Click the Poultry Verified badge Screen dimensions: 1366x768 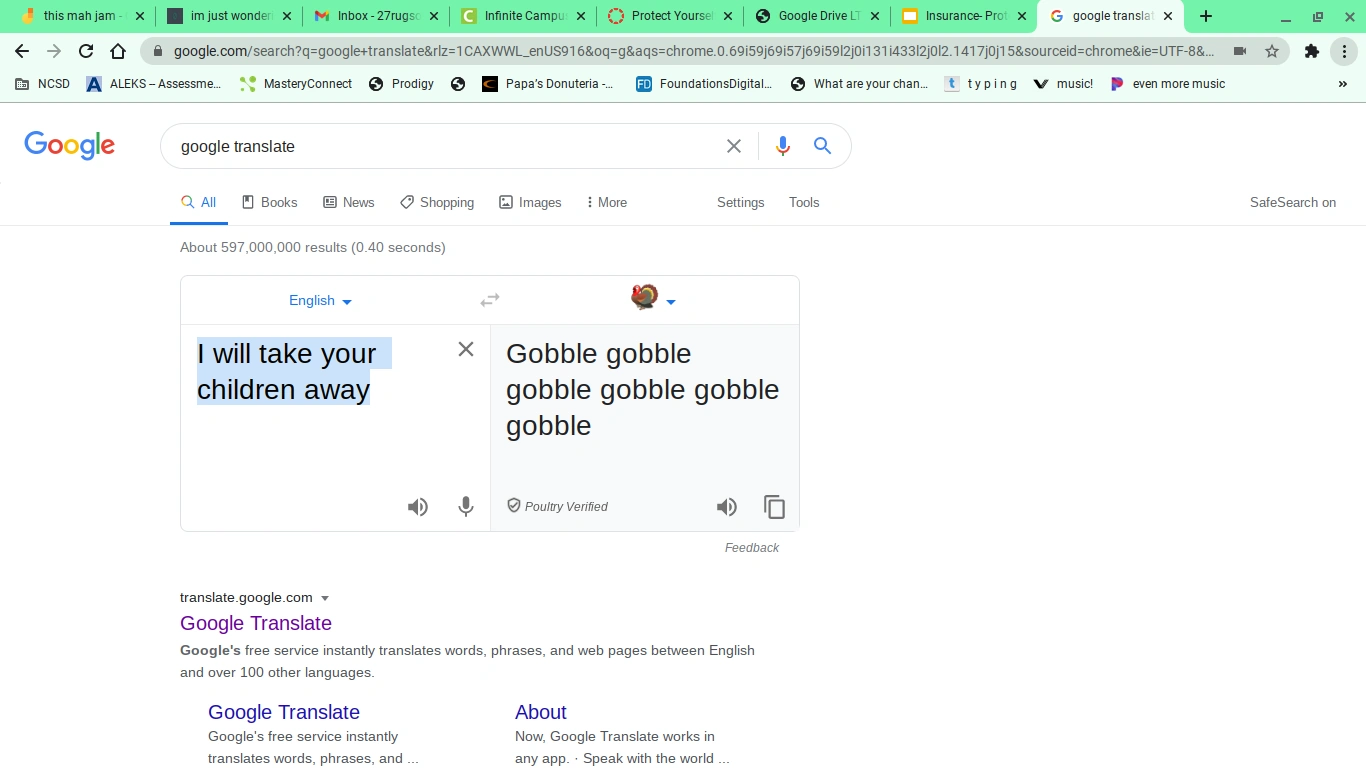coord(556,506)
